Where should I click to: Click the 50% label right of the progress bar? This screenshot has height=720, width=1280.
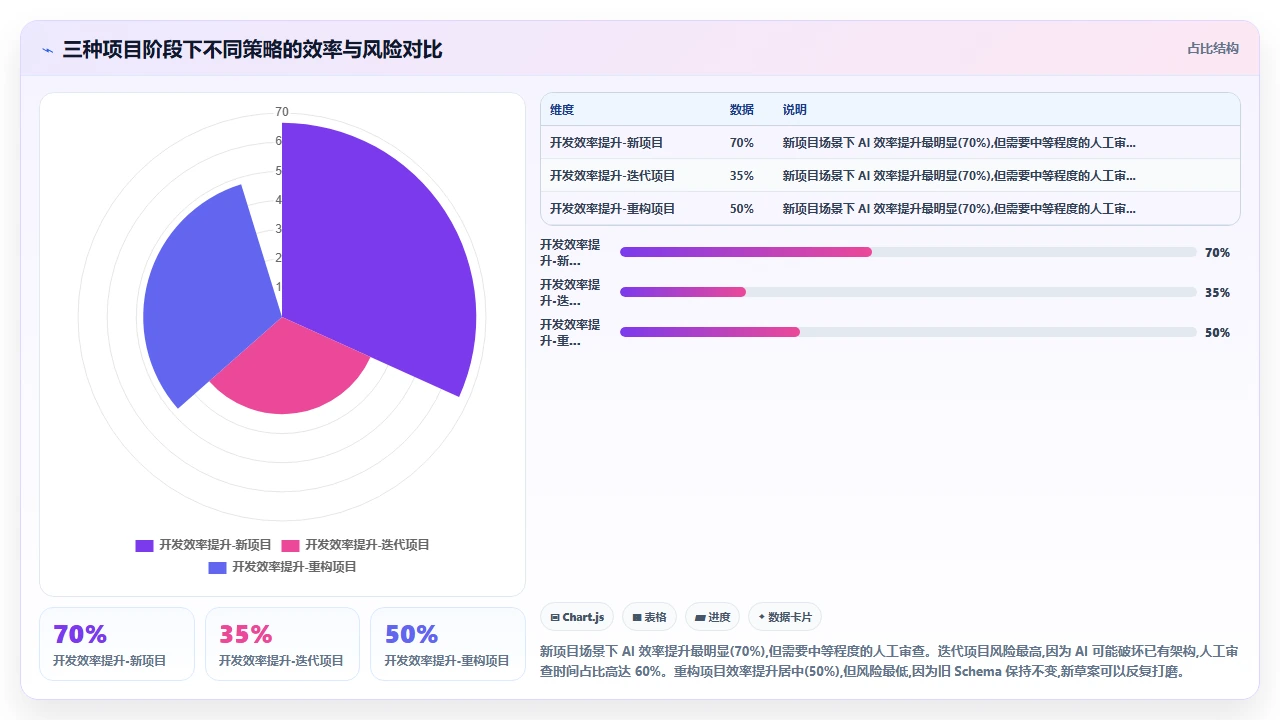click(1217, 333)
